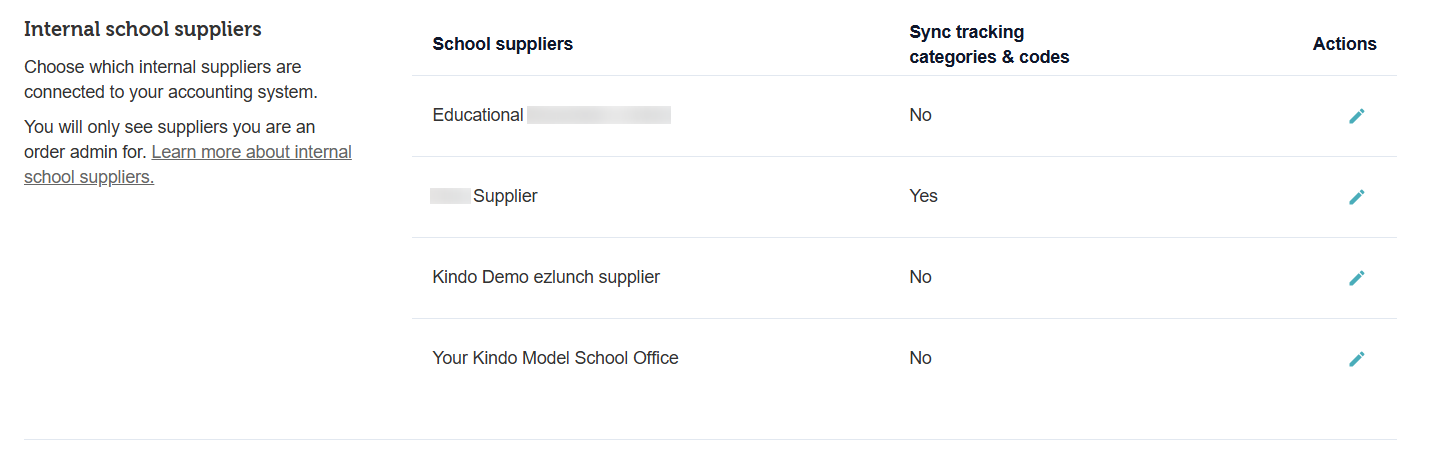
Task: Click the blurred text beside Educational
Action: pos(598,115)
